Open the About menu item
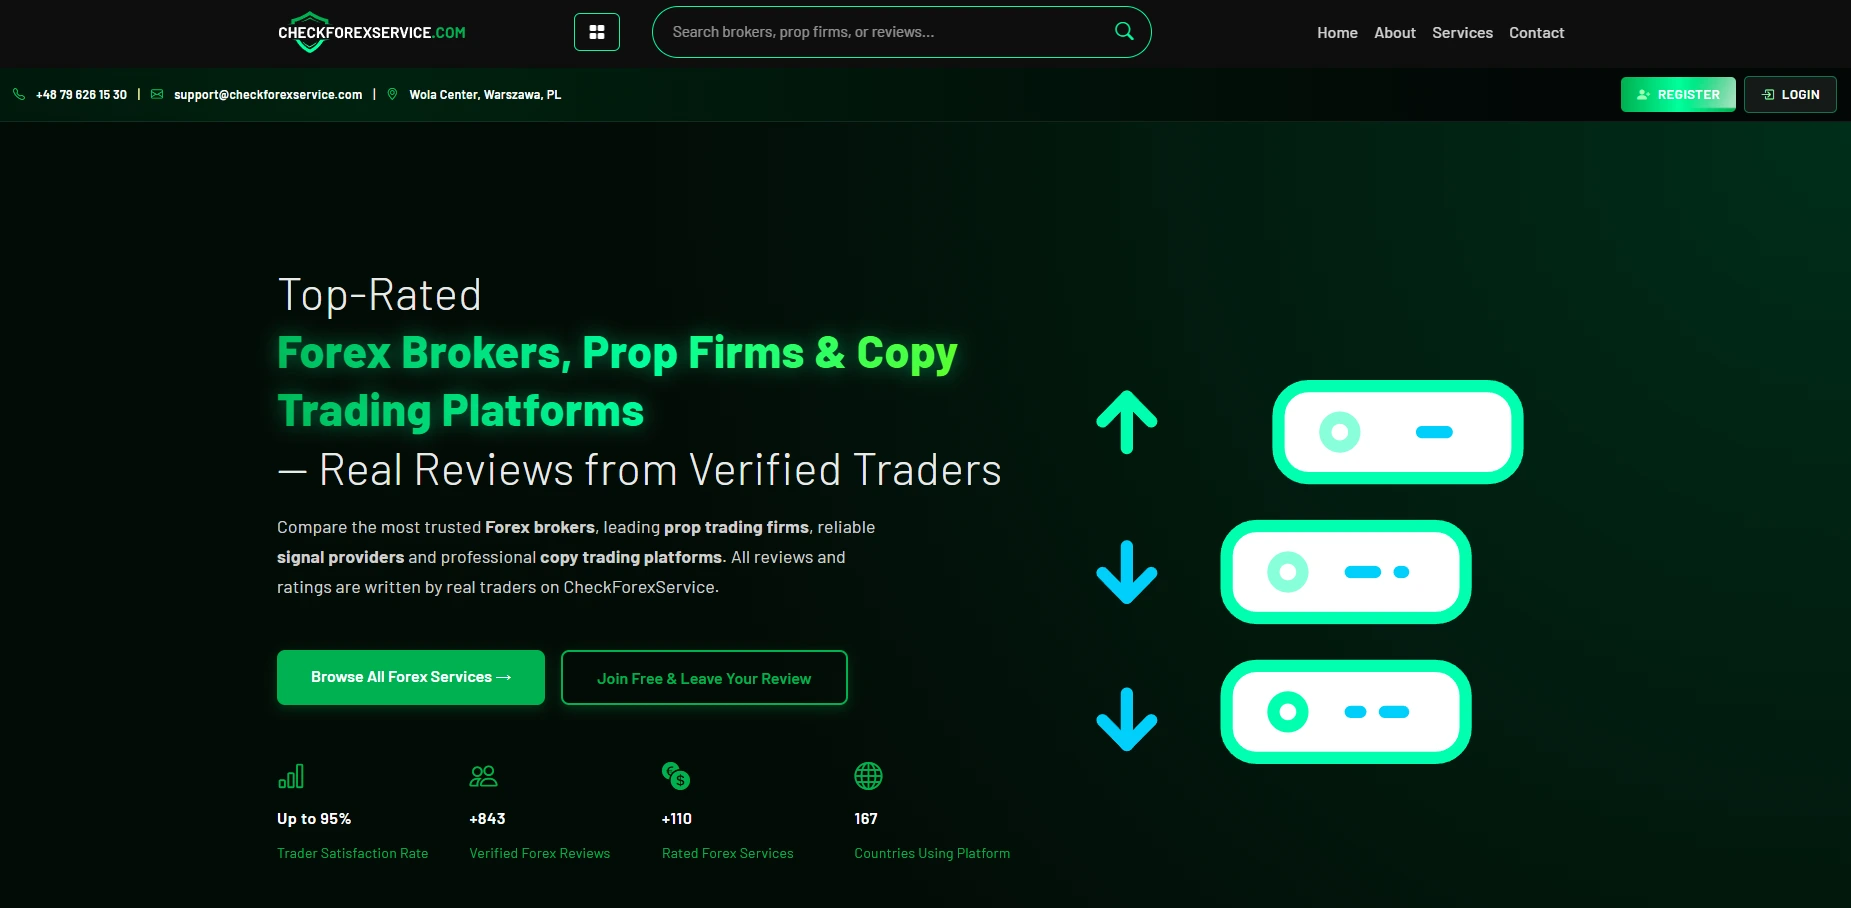This screenshot has height=908, width=1851. click(1394, 33)
